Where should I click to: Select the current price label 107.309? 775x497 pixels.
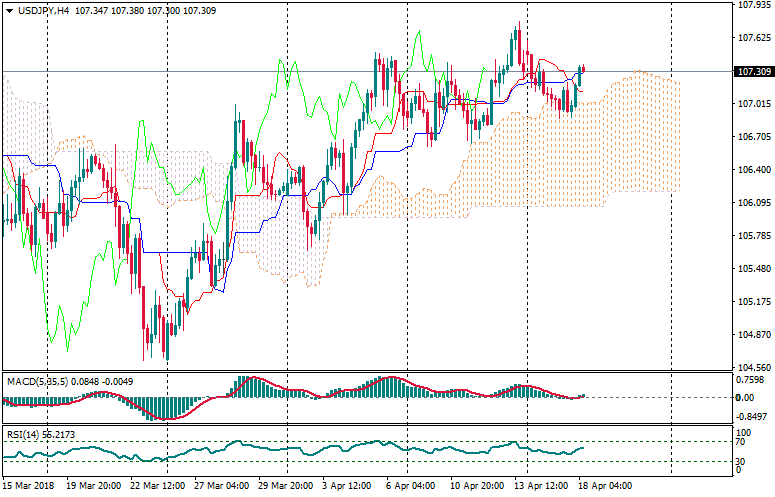752,72
